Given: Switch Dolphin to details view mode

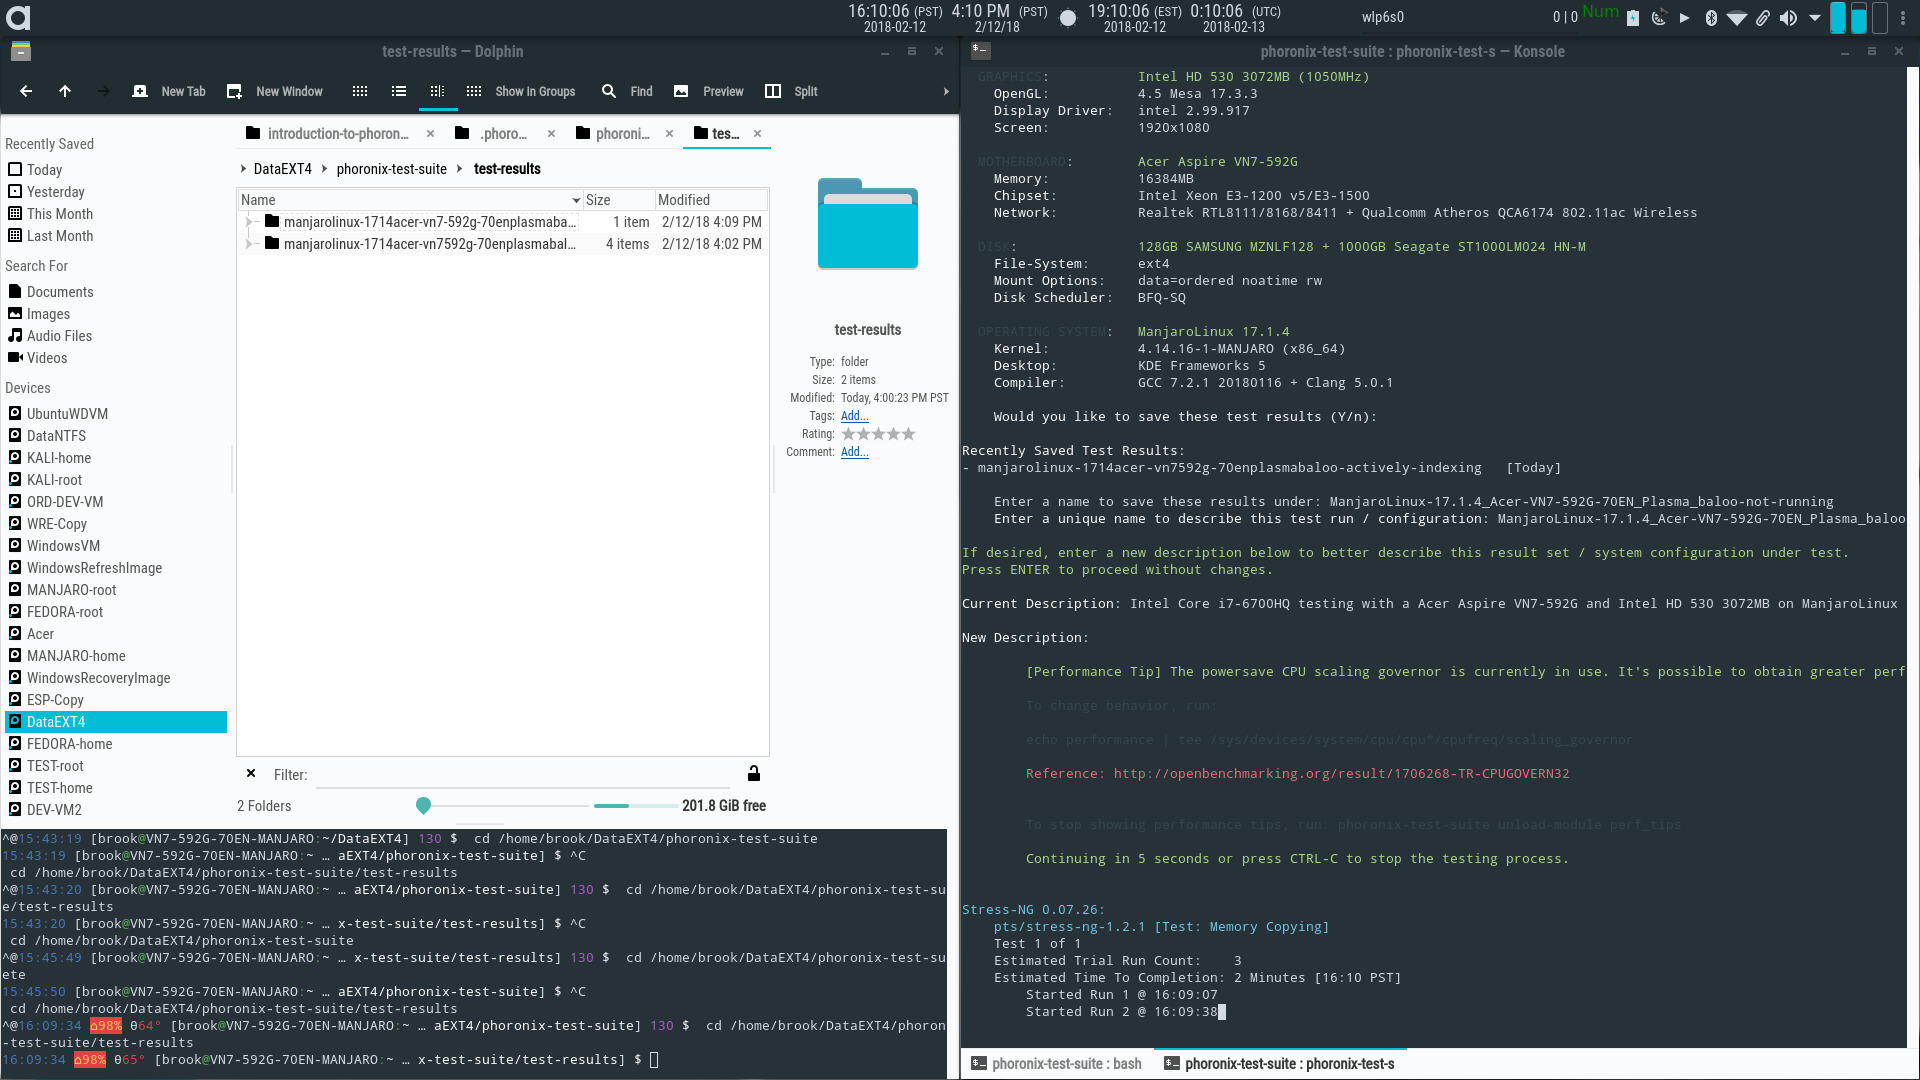Looking at the screenshot, I should tap(437, 91).
